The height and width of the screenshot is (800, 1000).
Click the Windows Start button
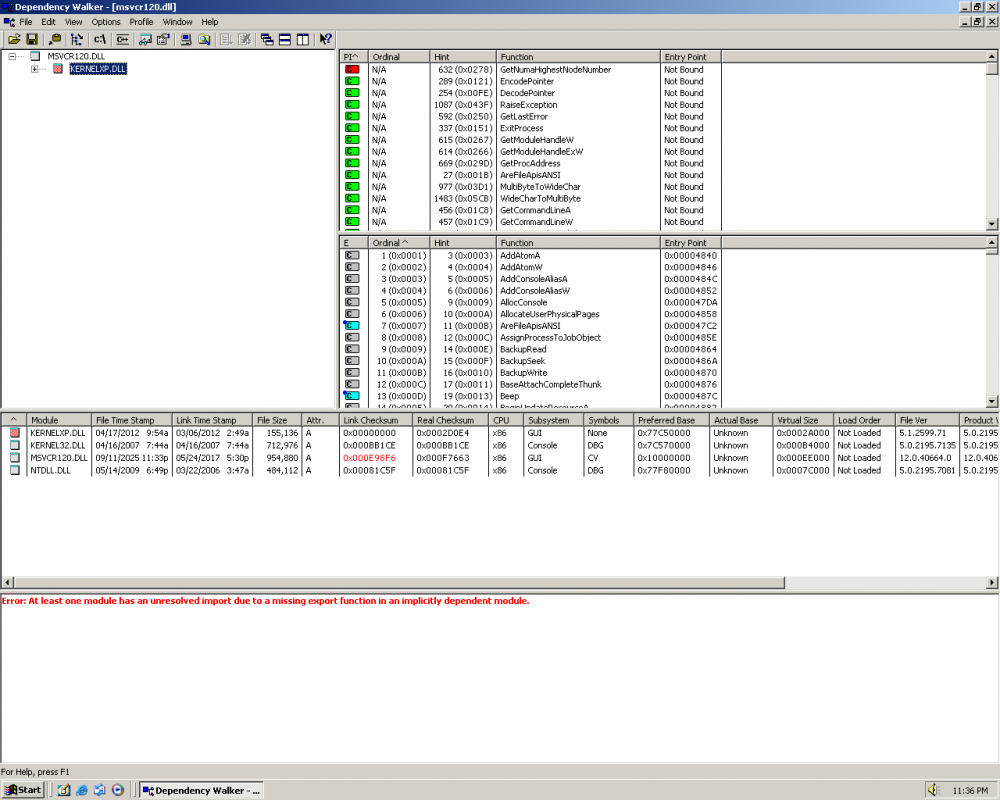pyautogui.click(x=23, y=790)
